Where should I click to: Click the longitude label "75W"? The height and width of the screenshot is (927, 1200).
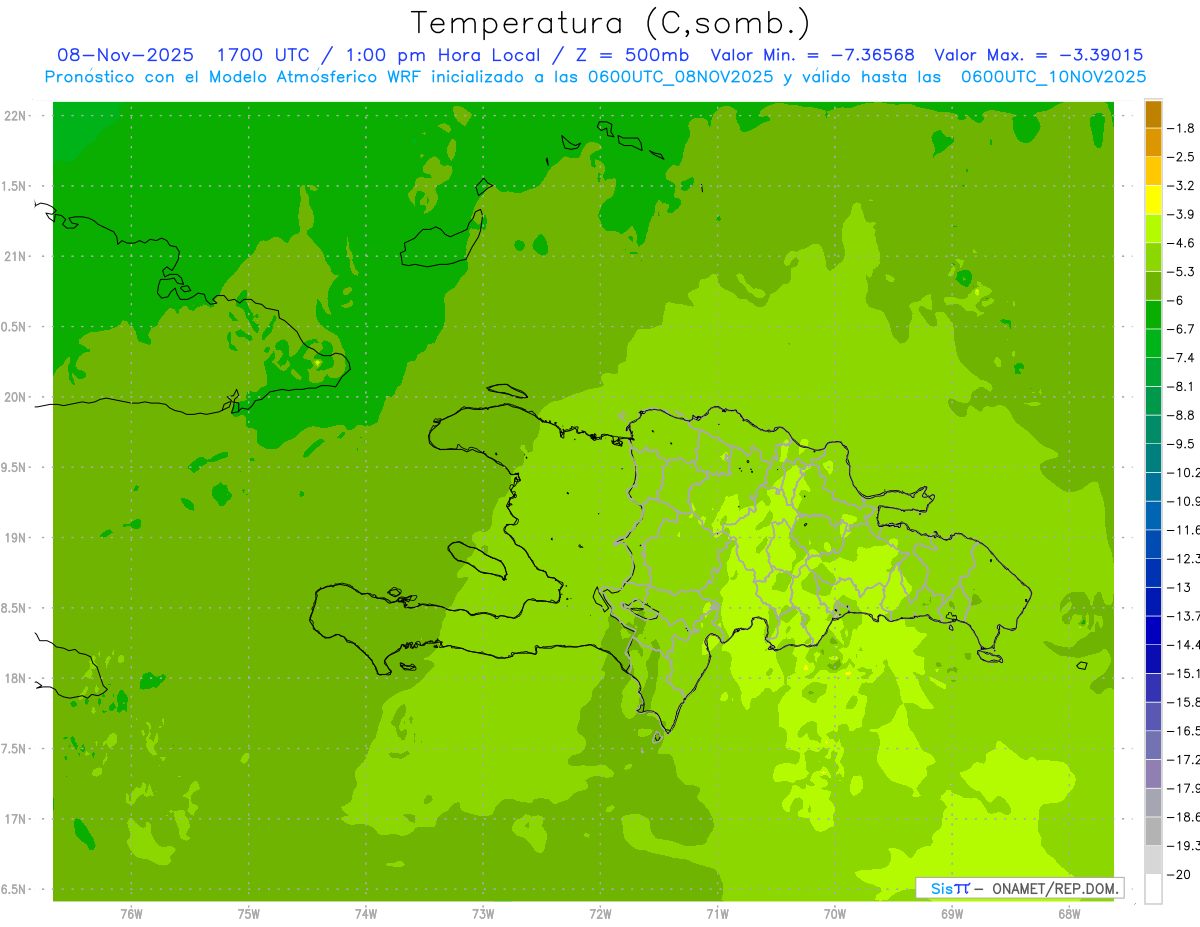(249, 913)
